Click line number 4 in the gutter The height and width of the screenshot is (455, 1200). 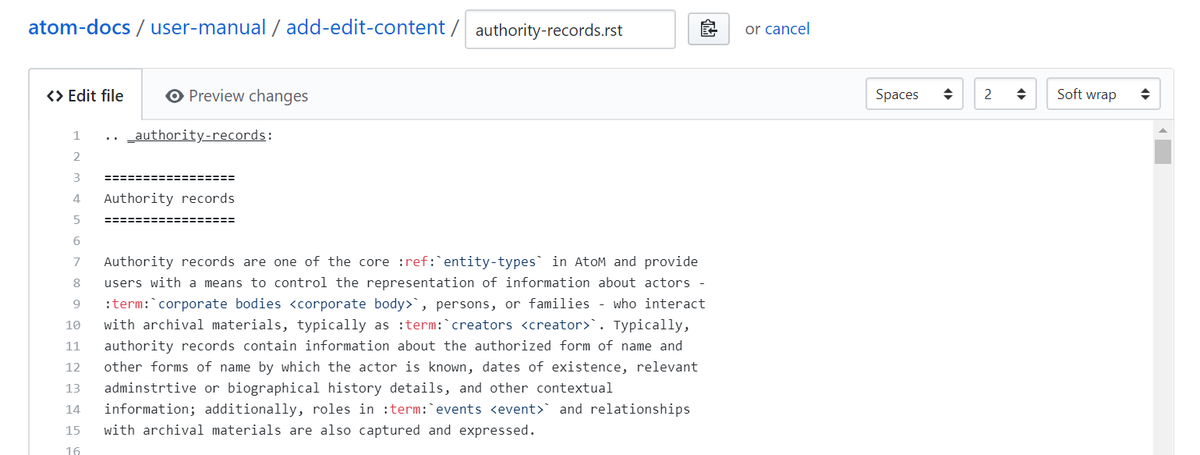[x=76, y=198]
